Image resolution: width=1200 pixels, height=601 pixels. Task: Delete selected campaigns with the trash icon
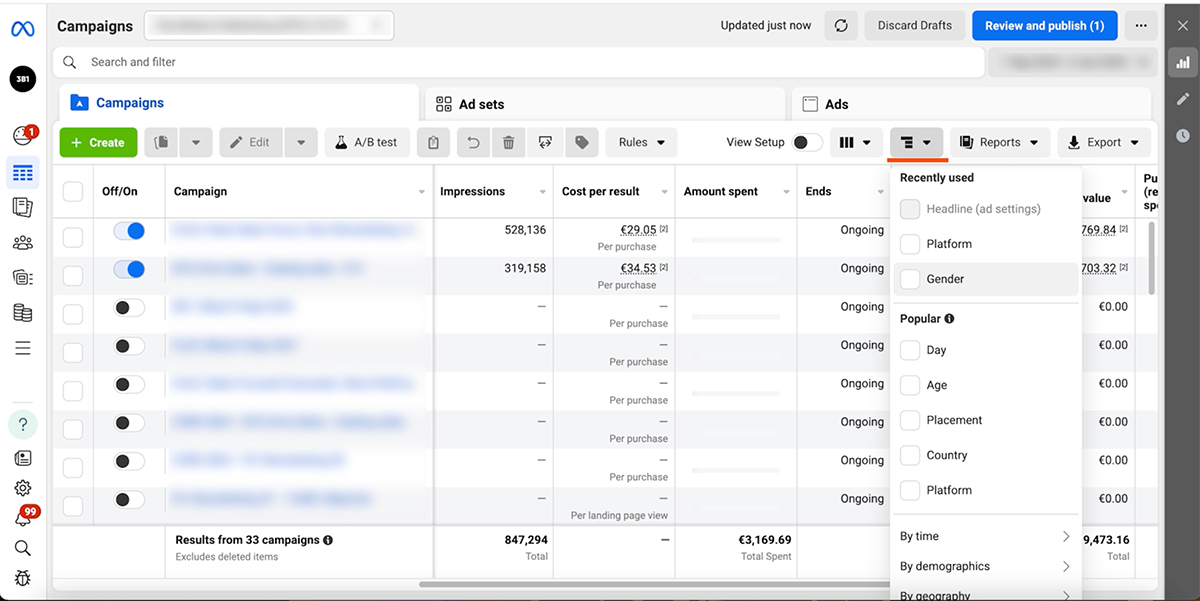508,142
